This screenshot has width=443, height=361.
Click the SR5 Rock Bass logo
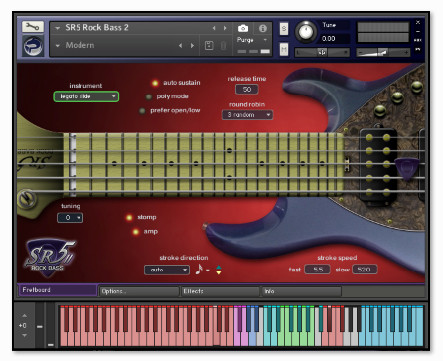[50, 257]
